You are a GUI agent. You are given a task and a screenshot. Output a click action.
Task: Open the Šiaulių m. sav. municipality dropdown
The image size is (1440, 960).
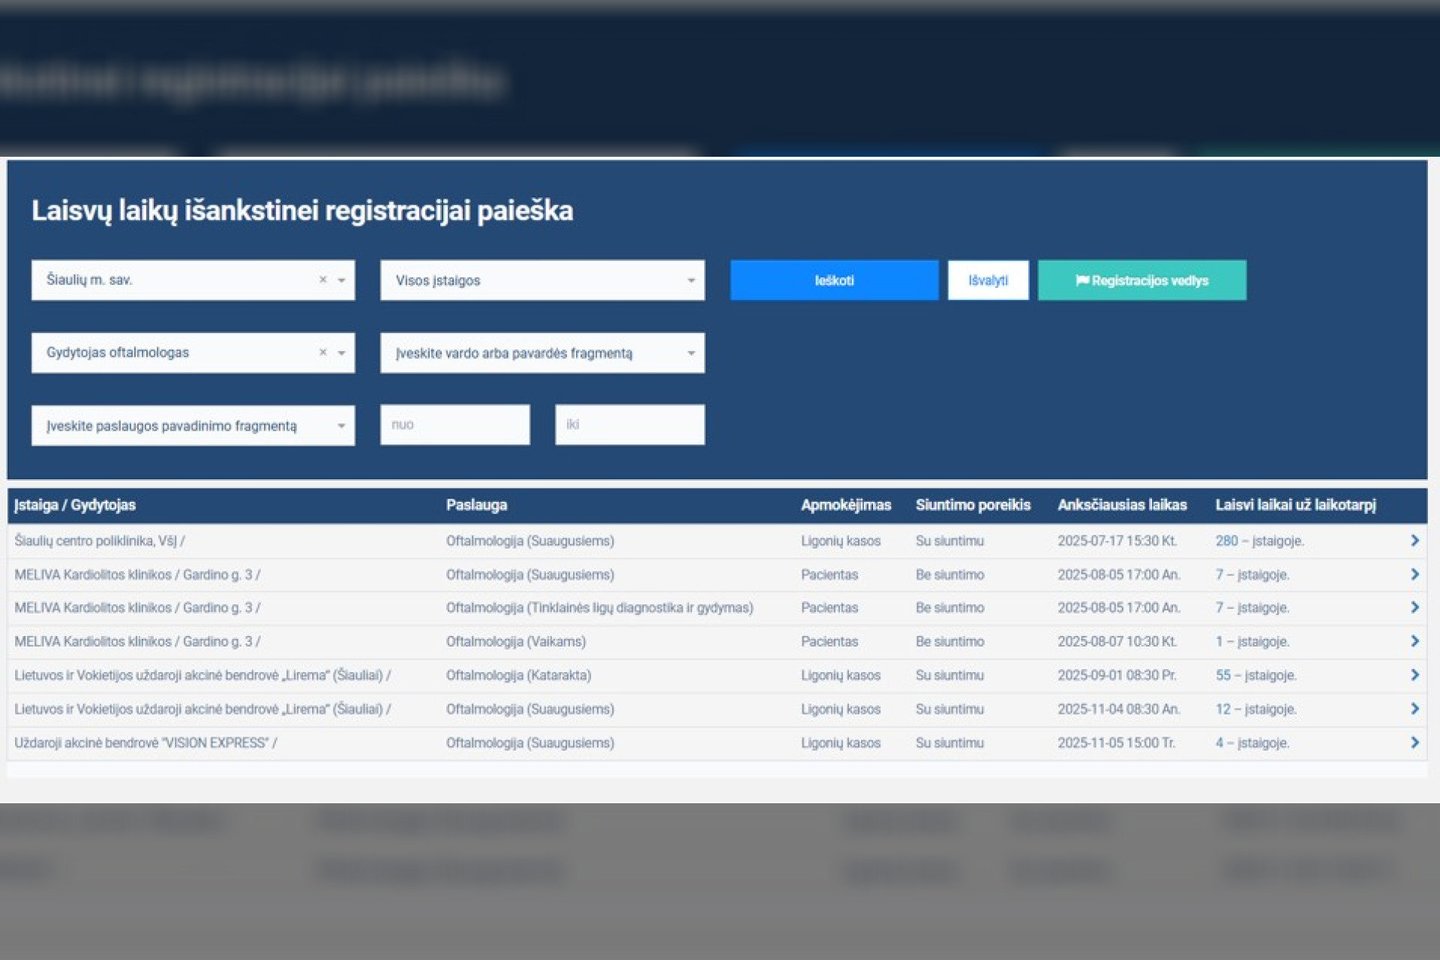[341, 281]
